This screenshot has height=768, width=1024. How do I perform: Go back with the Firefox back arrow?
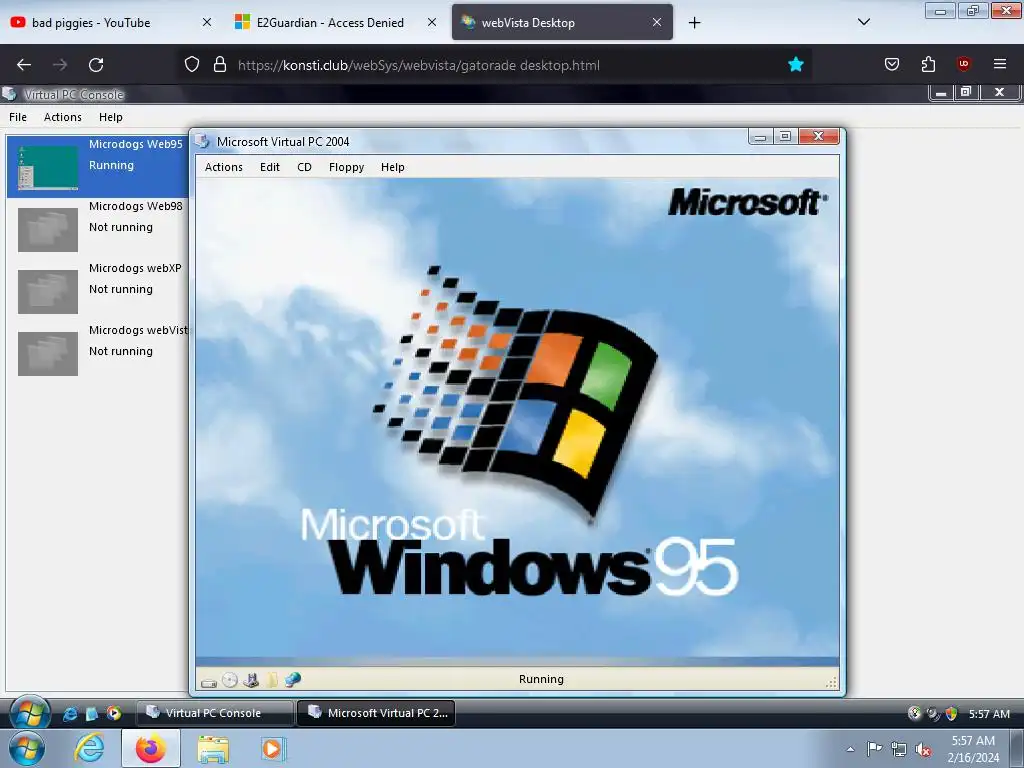click(24, 65)
